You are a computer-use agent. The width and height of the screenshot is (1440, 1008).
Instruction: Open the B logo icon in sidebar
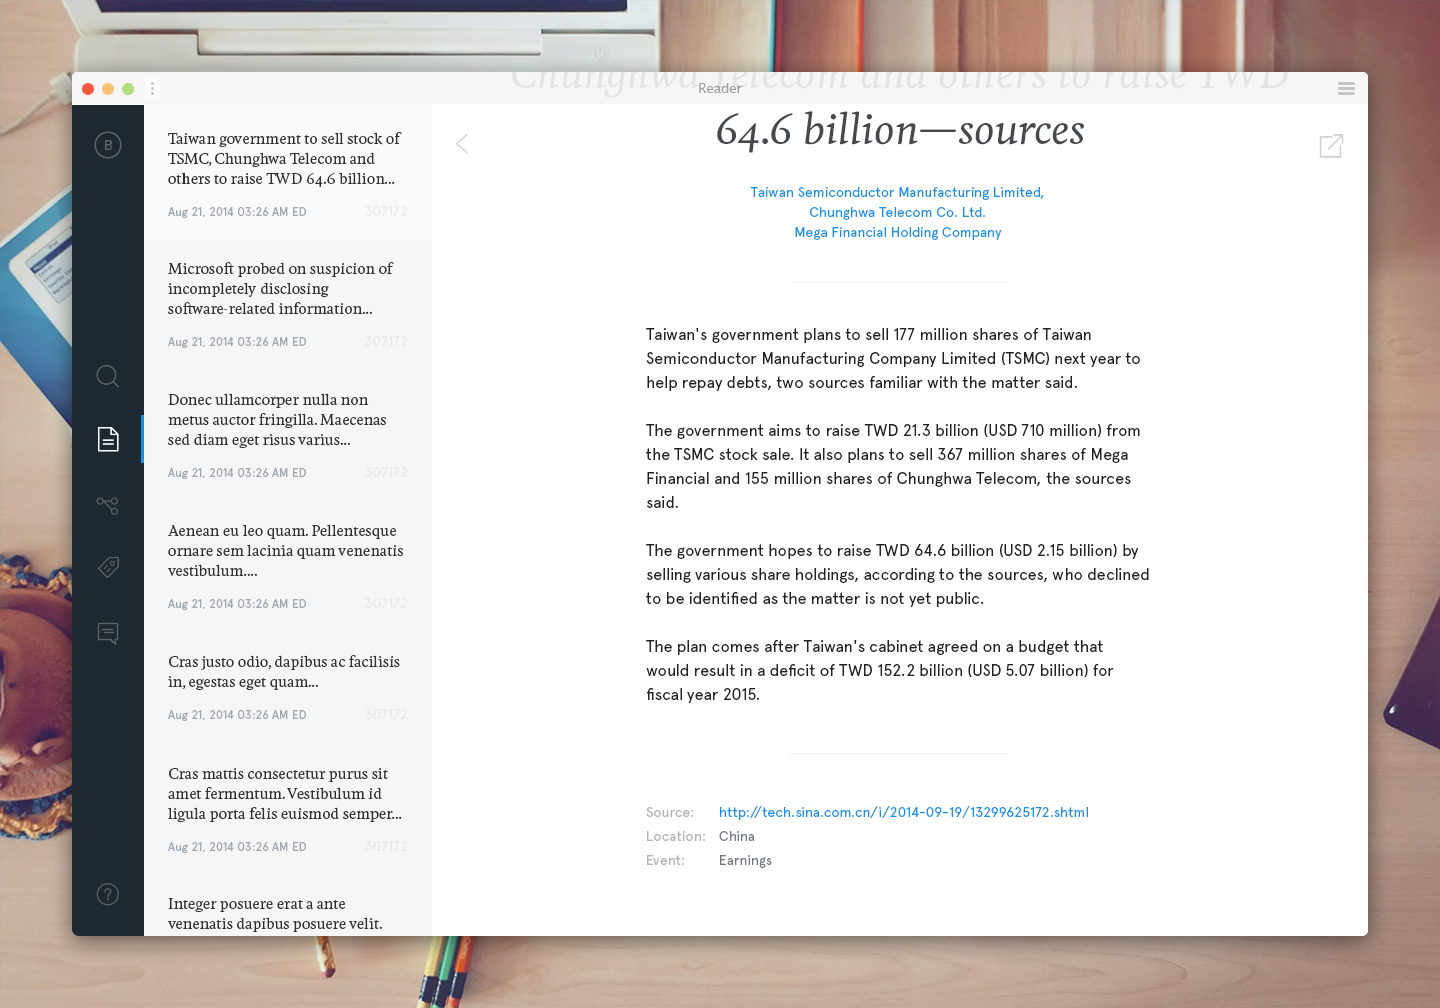[x=108, y=145]
